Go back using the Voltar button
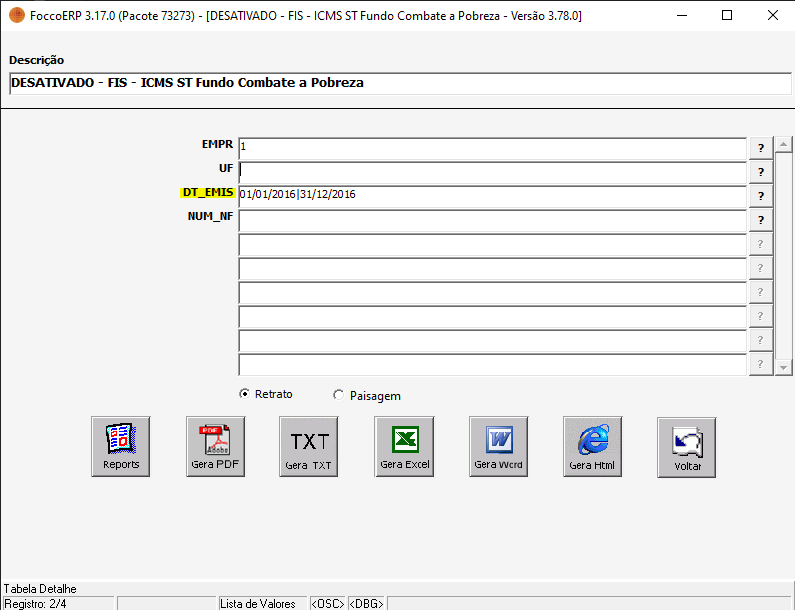 coord(686,447)
